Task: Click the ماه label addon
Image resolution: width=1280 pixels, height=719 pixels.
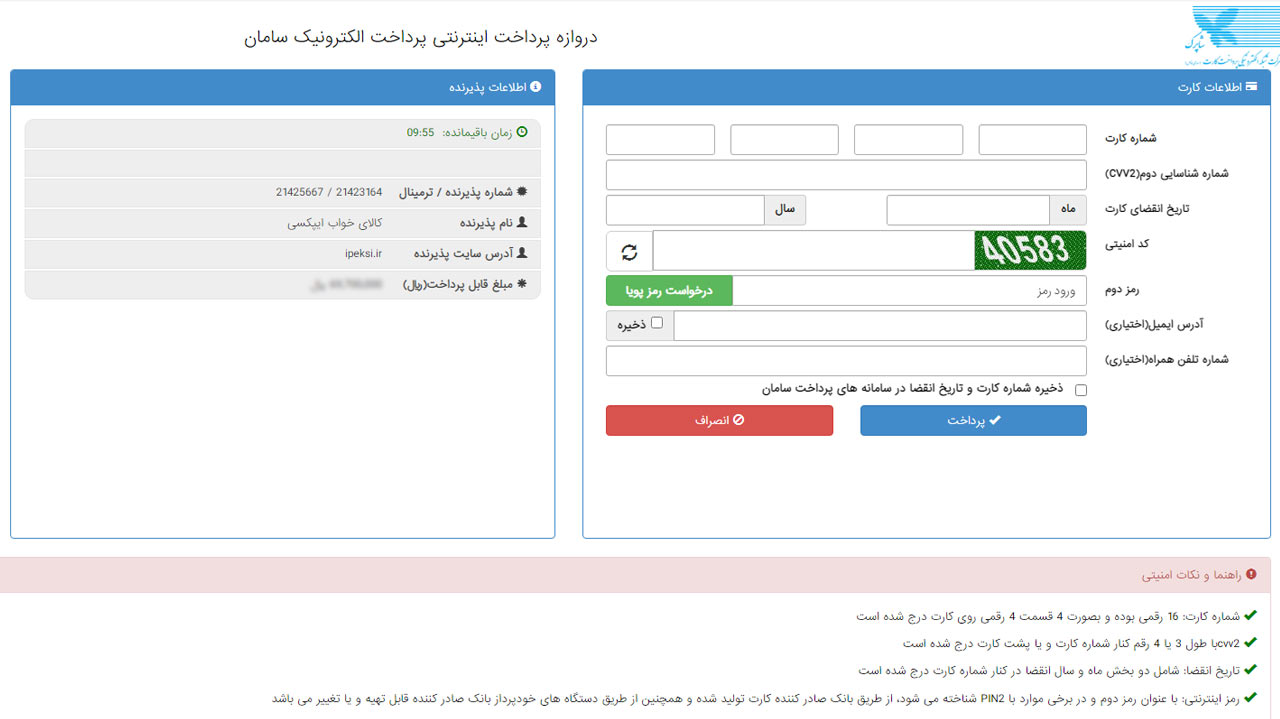Action: click(1068, 210)
